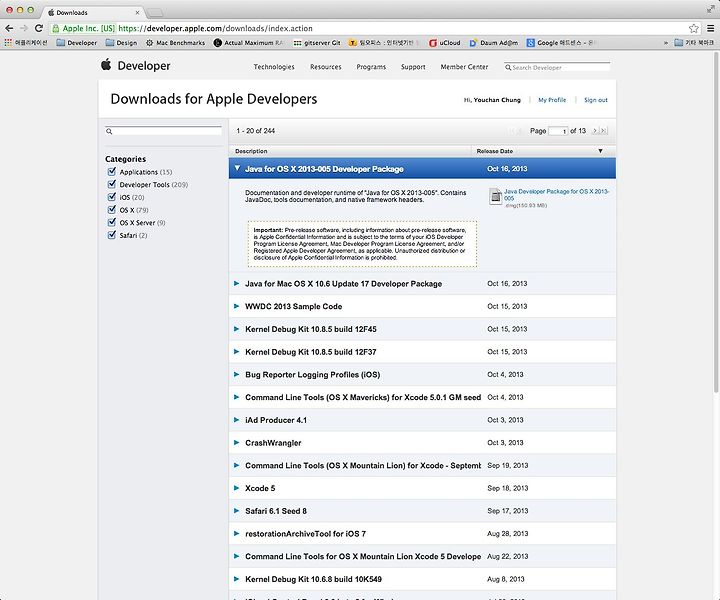Expand Bug Reporter Logging Profiles (iOS)
The image size is (720, 600).
(x=236, y=374)
